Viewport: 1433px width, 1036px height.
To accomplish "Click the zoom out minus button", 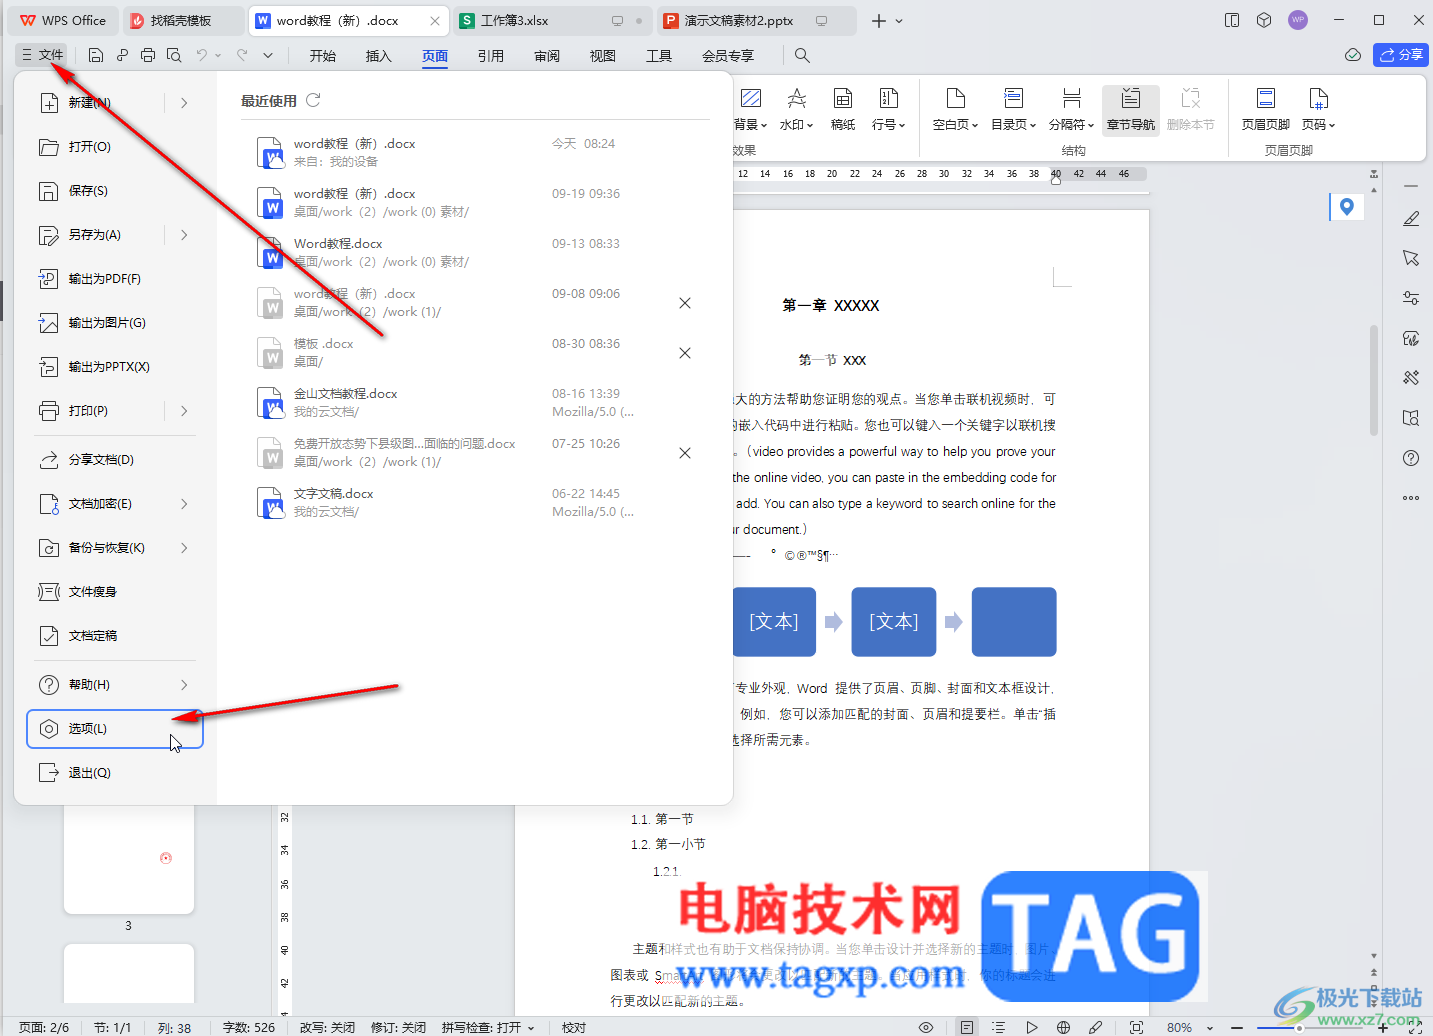I will pyautogui.click(x=1237, y=1027).
